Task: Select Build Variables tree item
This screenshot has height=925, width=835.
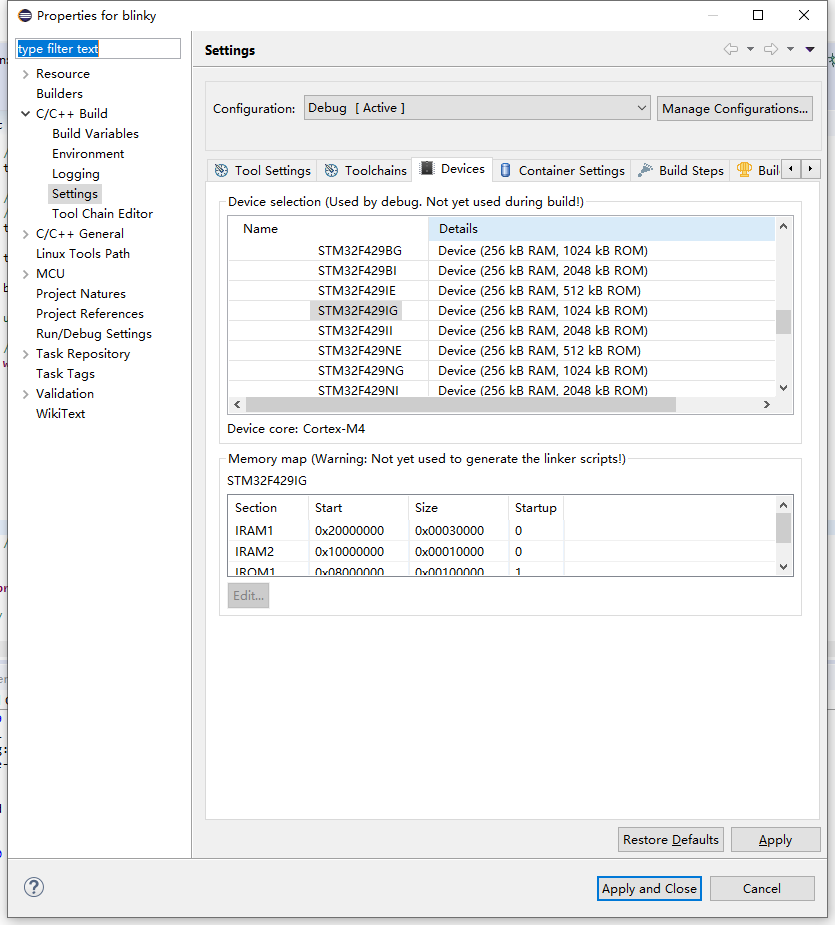Action: pos(95,134)
